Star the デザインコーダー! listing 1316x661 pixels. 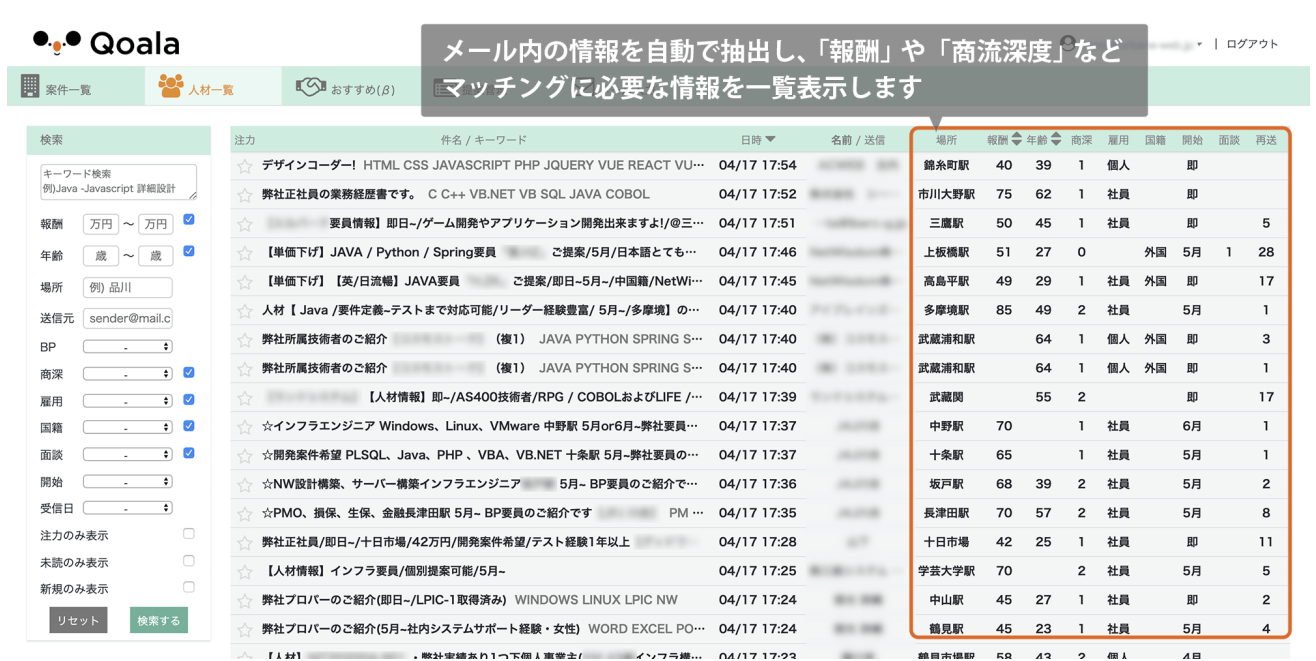(x=244, y=165)
